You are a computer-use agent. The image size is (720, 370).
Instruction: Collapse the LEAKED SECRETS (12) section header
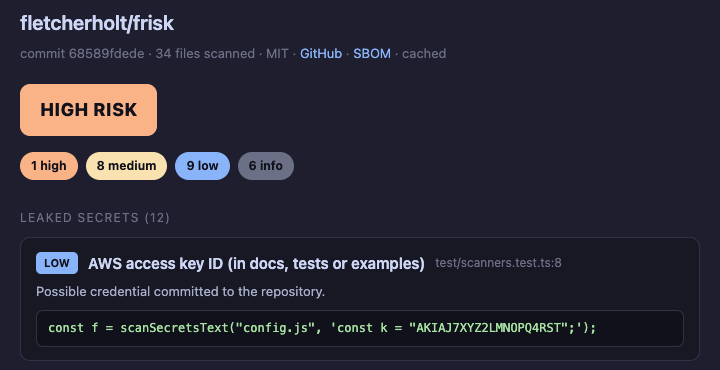point(95,218)
